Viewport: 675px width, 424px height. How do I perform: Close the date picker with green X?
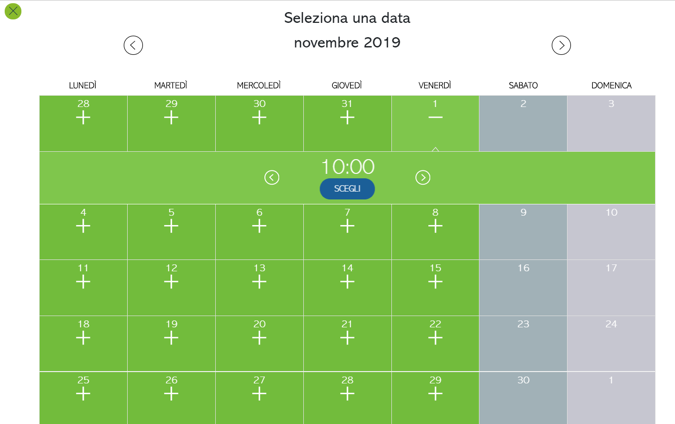(13, 11)
